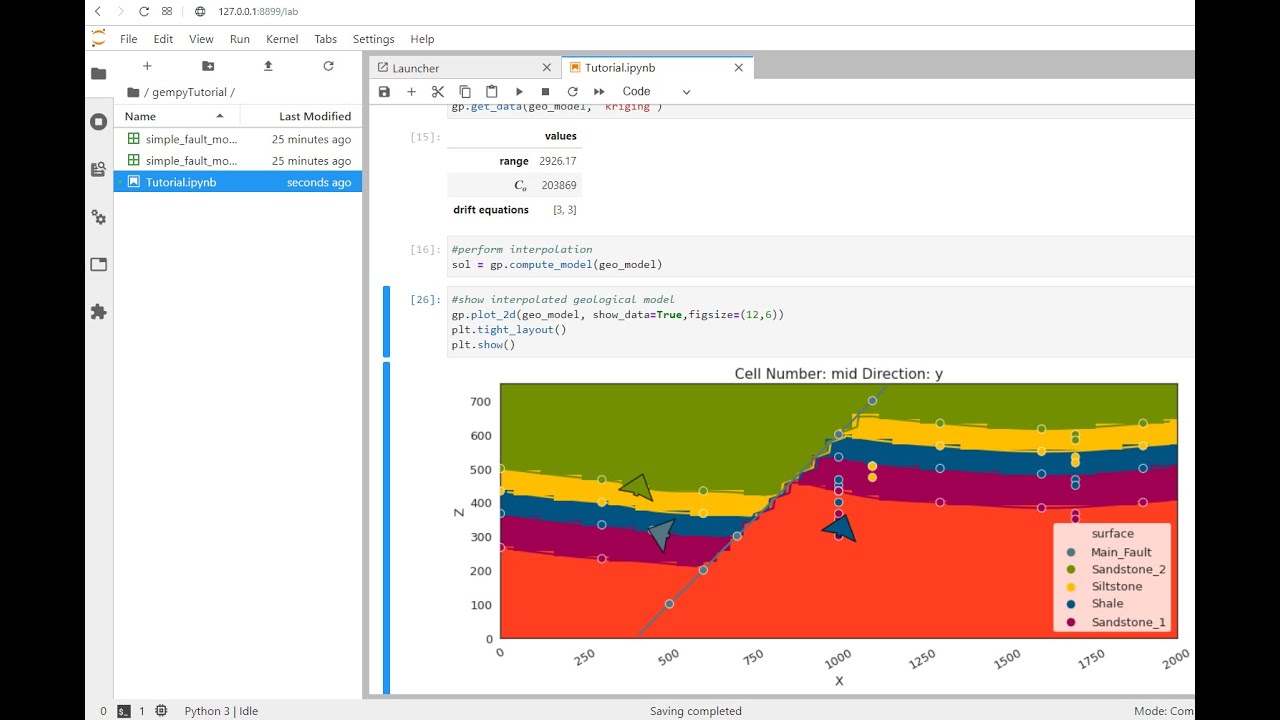Paste cells from clipboard

pos(492,91)
